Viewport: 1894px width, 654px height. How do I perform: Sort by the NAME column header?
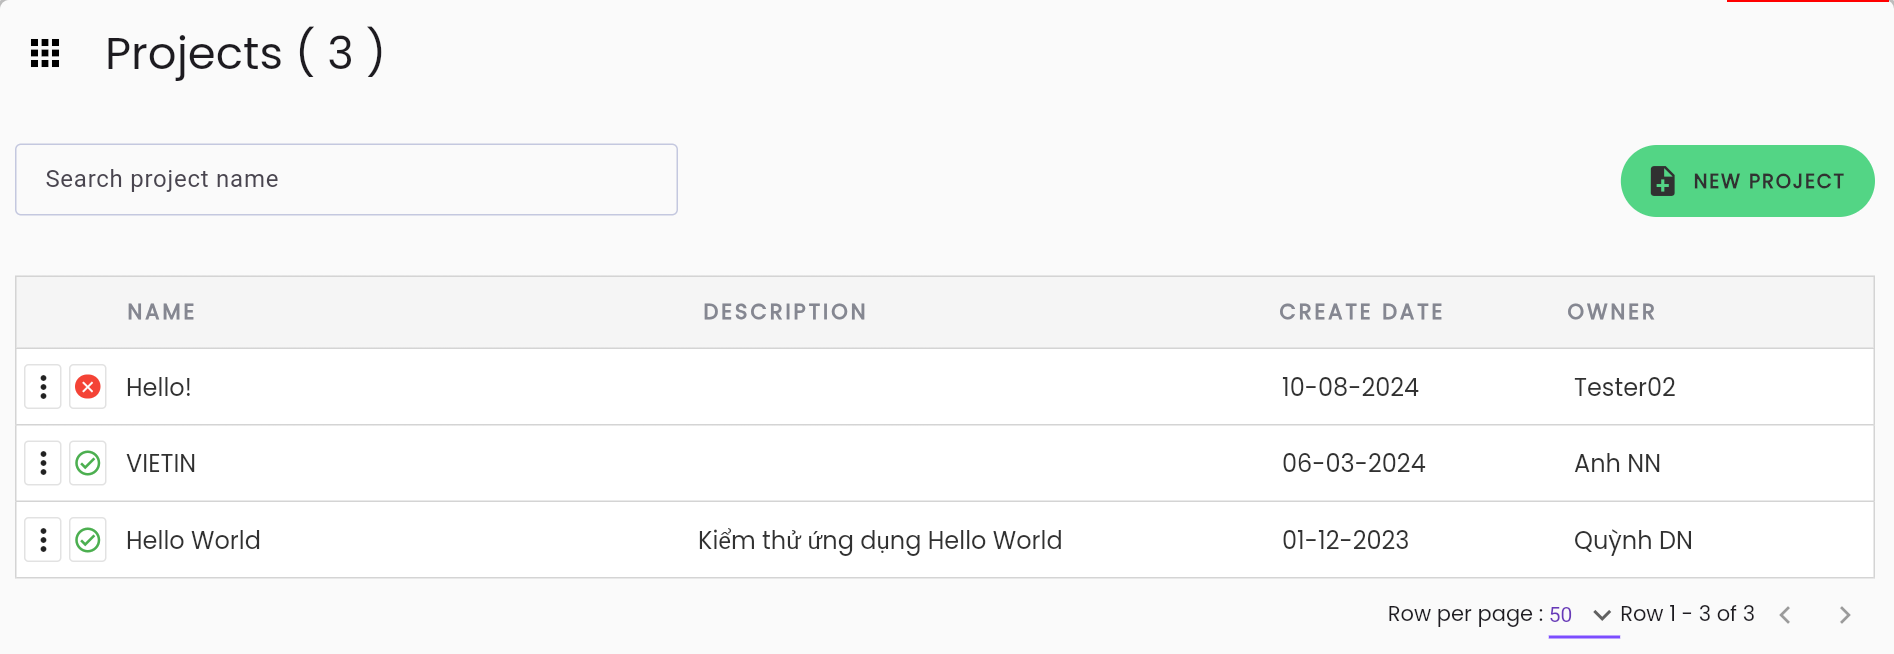click(161, 312)
